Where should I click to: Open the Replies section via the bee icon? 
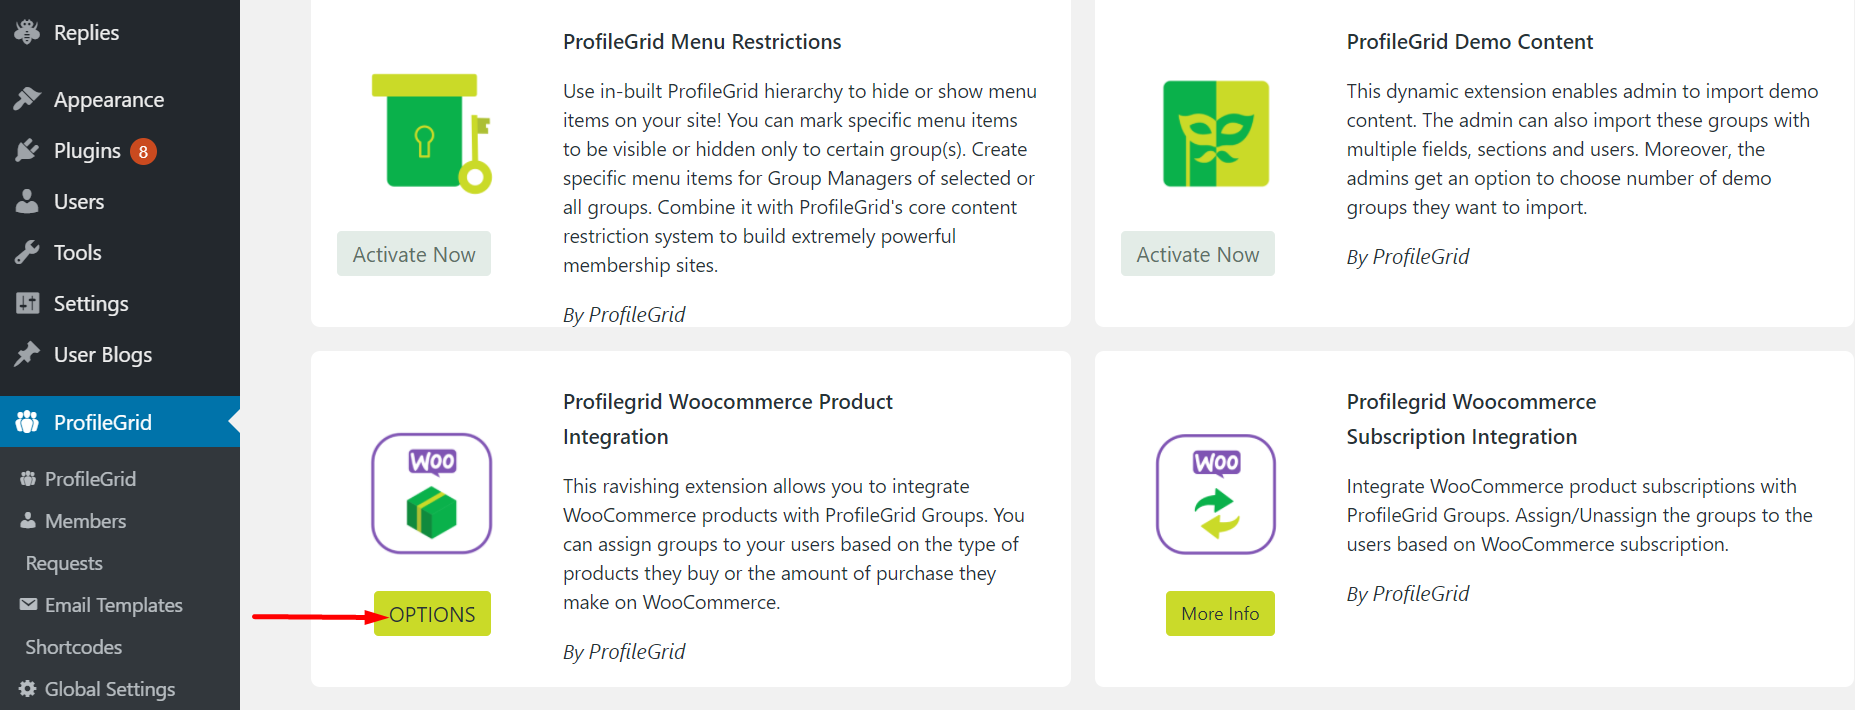point(27,31)
